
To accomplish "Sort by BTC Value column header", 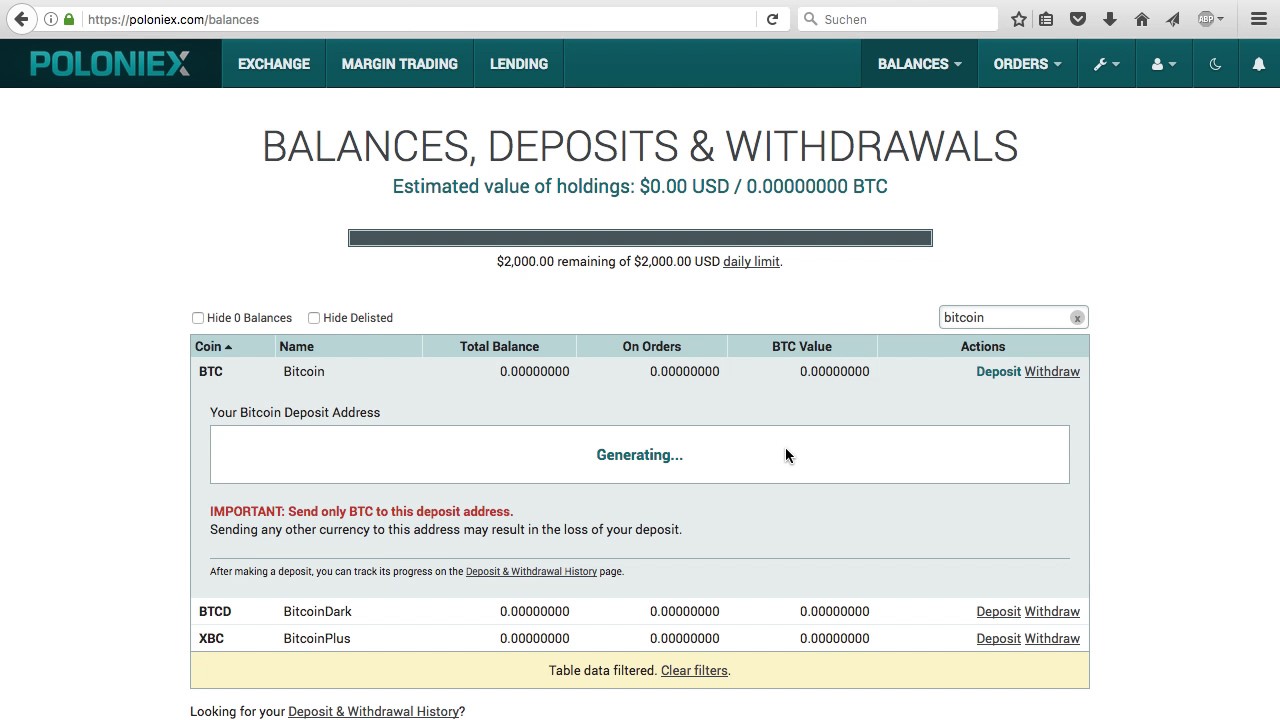I will 801,346.
